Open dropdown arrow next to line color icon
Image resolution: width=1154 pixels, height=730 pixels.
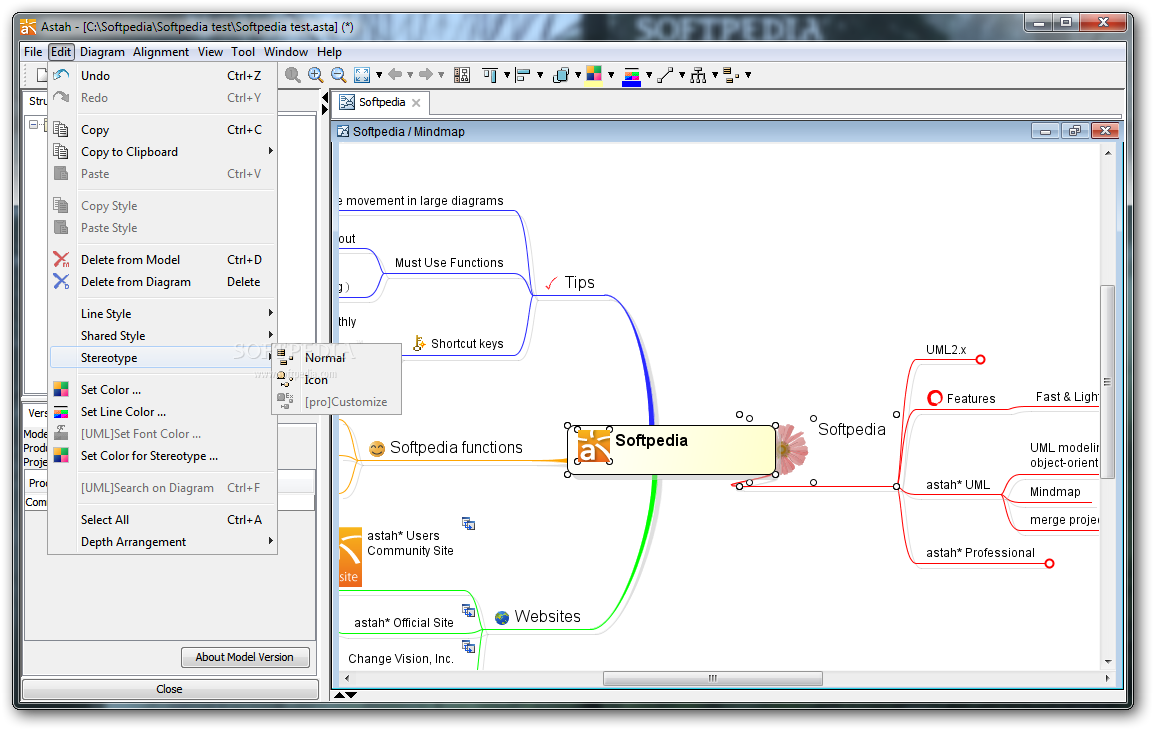click(649, 75)
